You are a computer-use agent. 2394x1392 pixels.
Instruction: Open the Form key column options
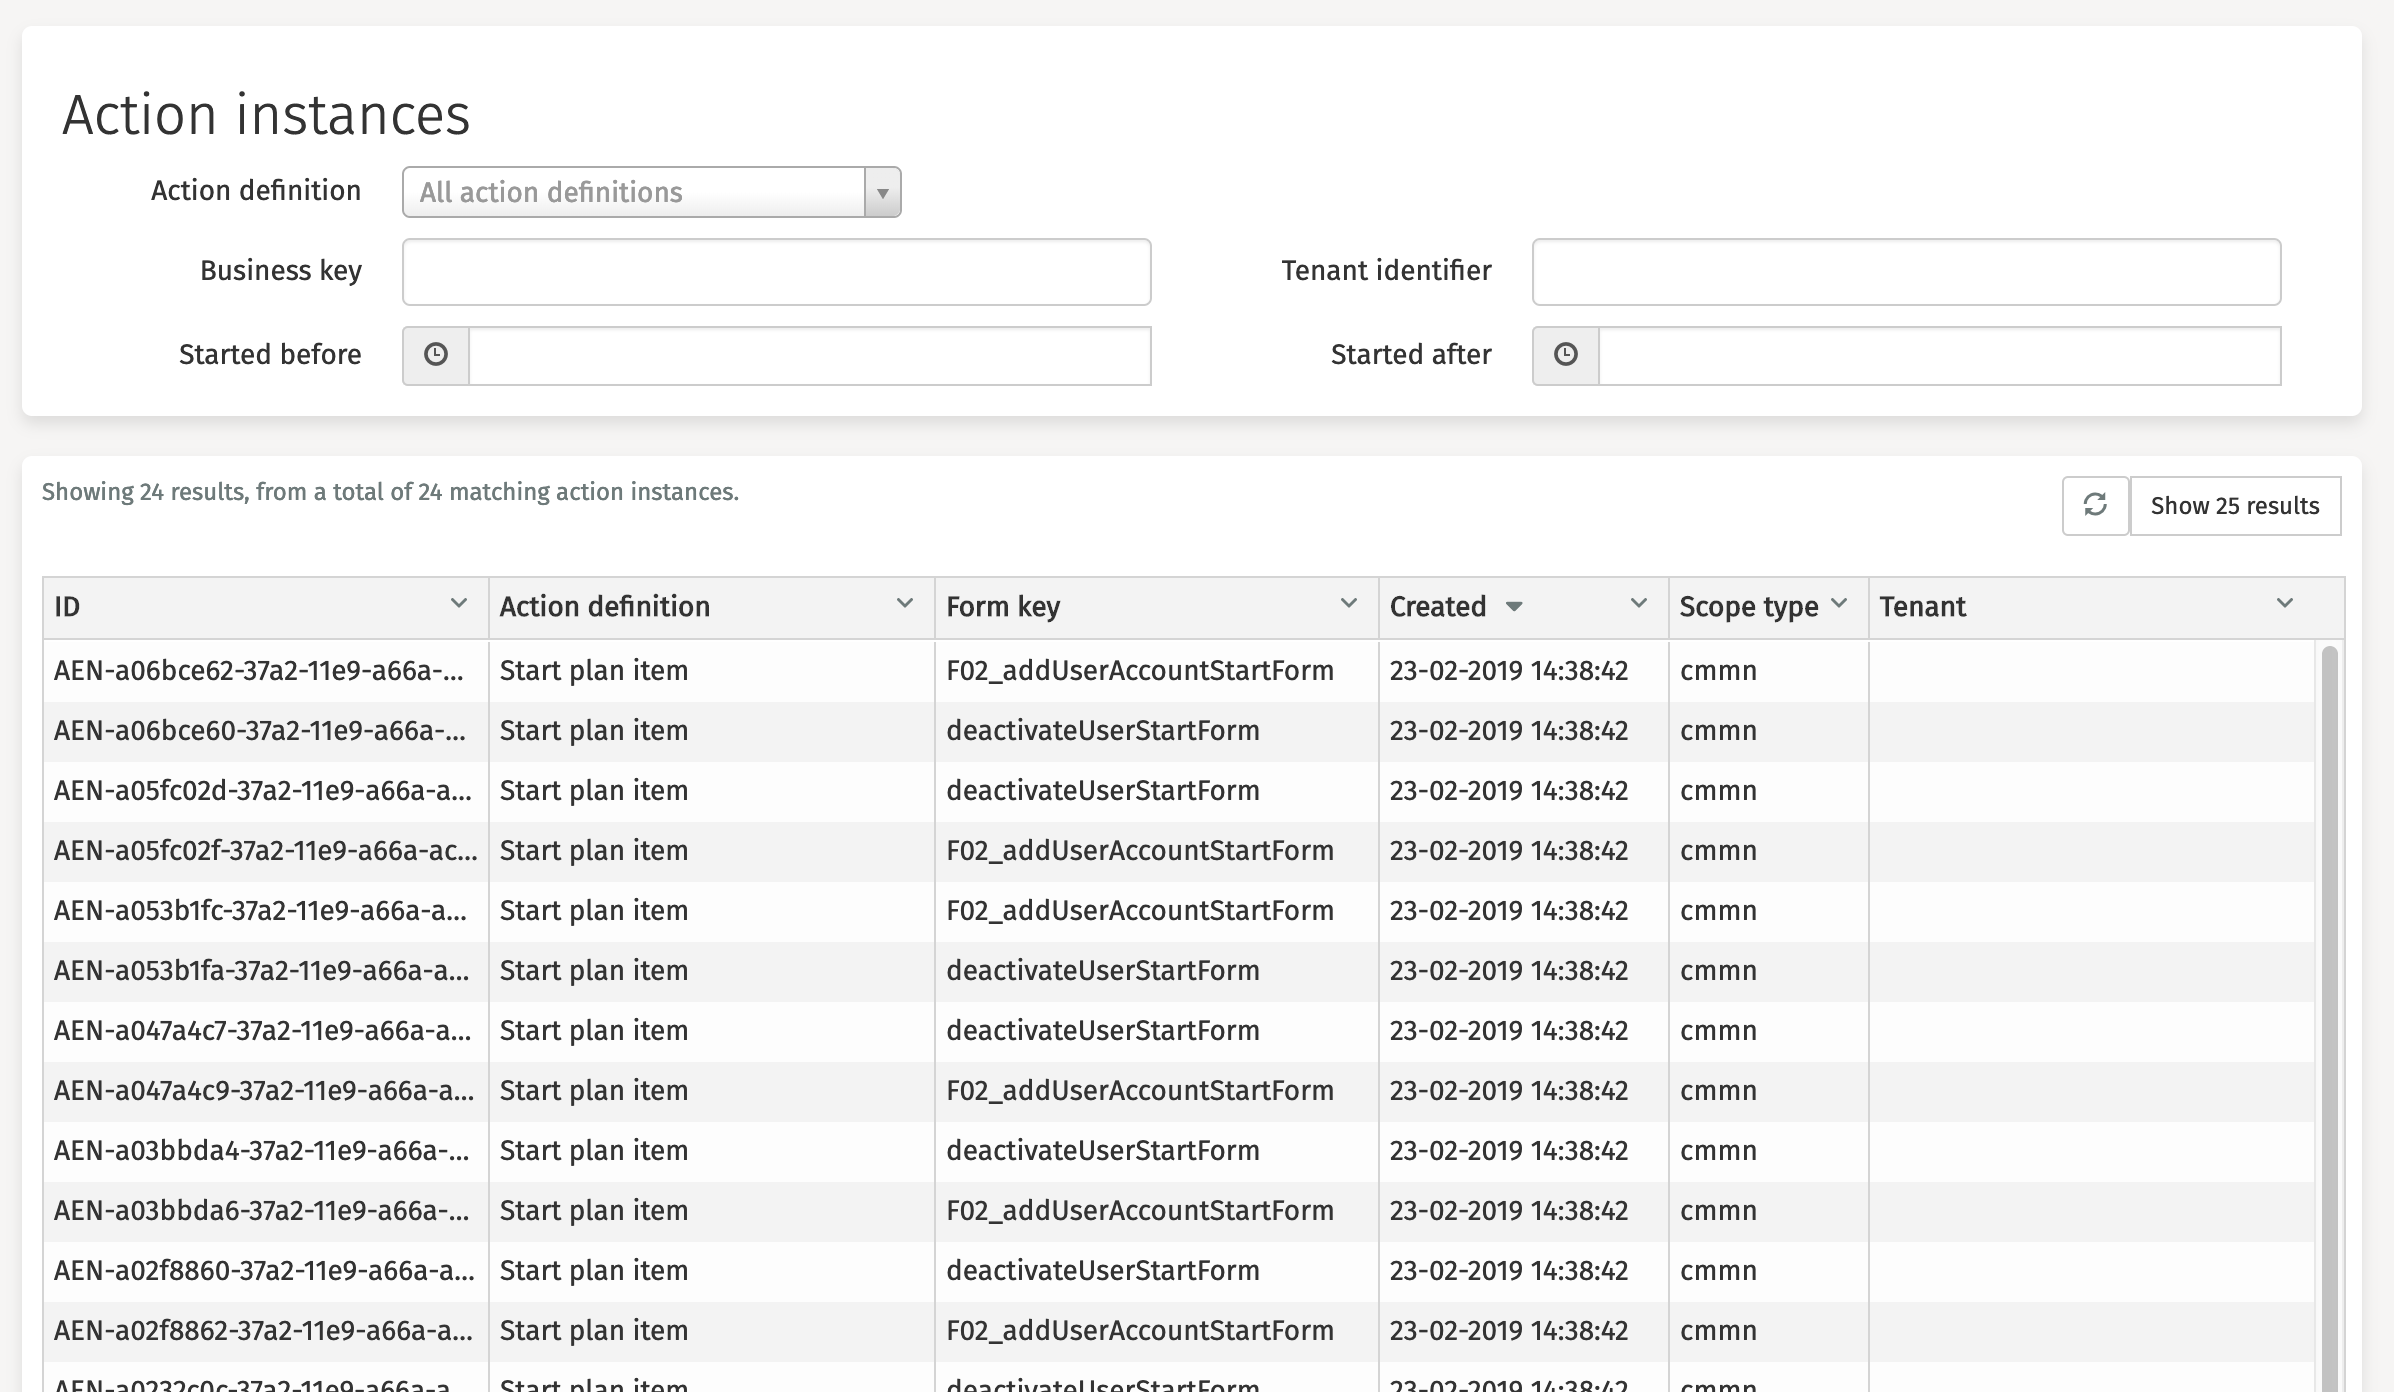(x=1350, y=603)
